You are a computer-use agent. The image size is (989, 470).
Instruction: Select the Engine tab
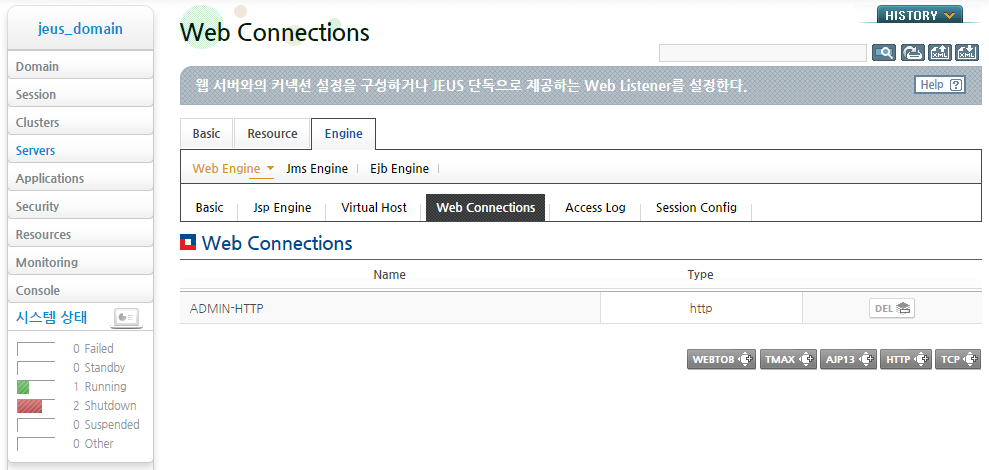tap(344, 134)
